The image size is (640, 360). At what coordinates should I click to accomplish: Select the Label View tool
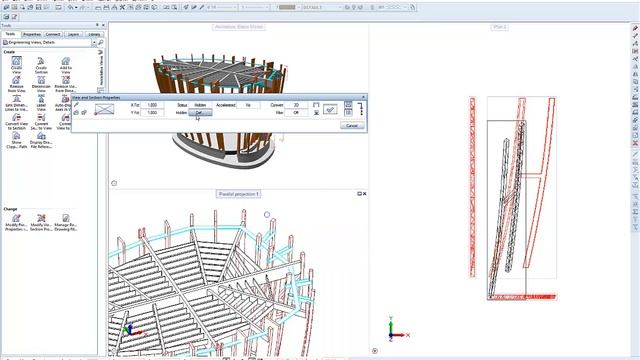41,103
